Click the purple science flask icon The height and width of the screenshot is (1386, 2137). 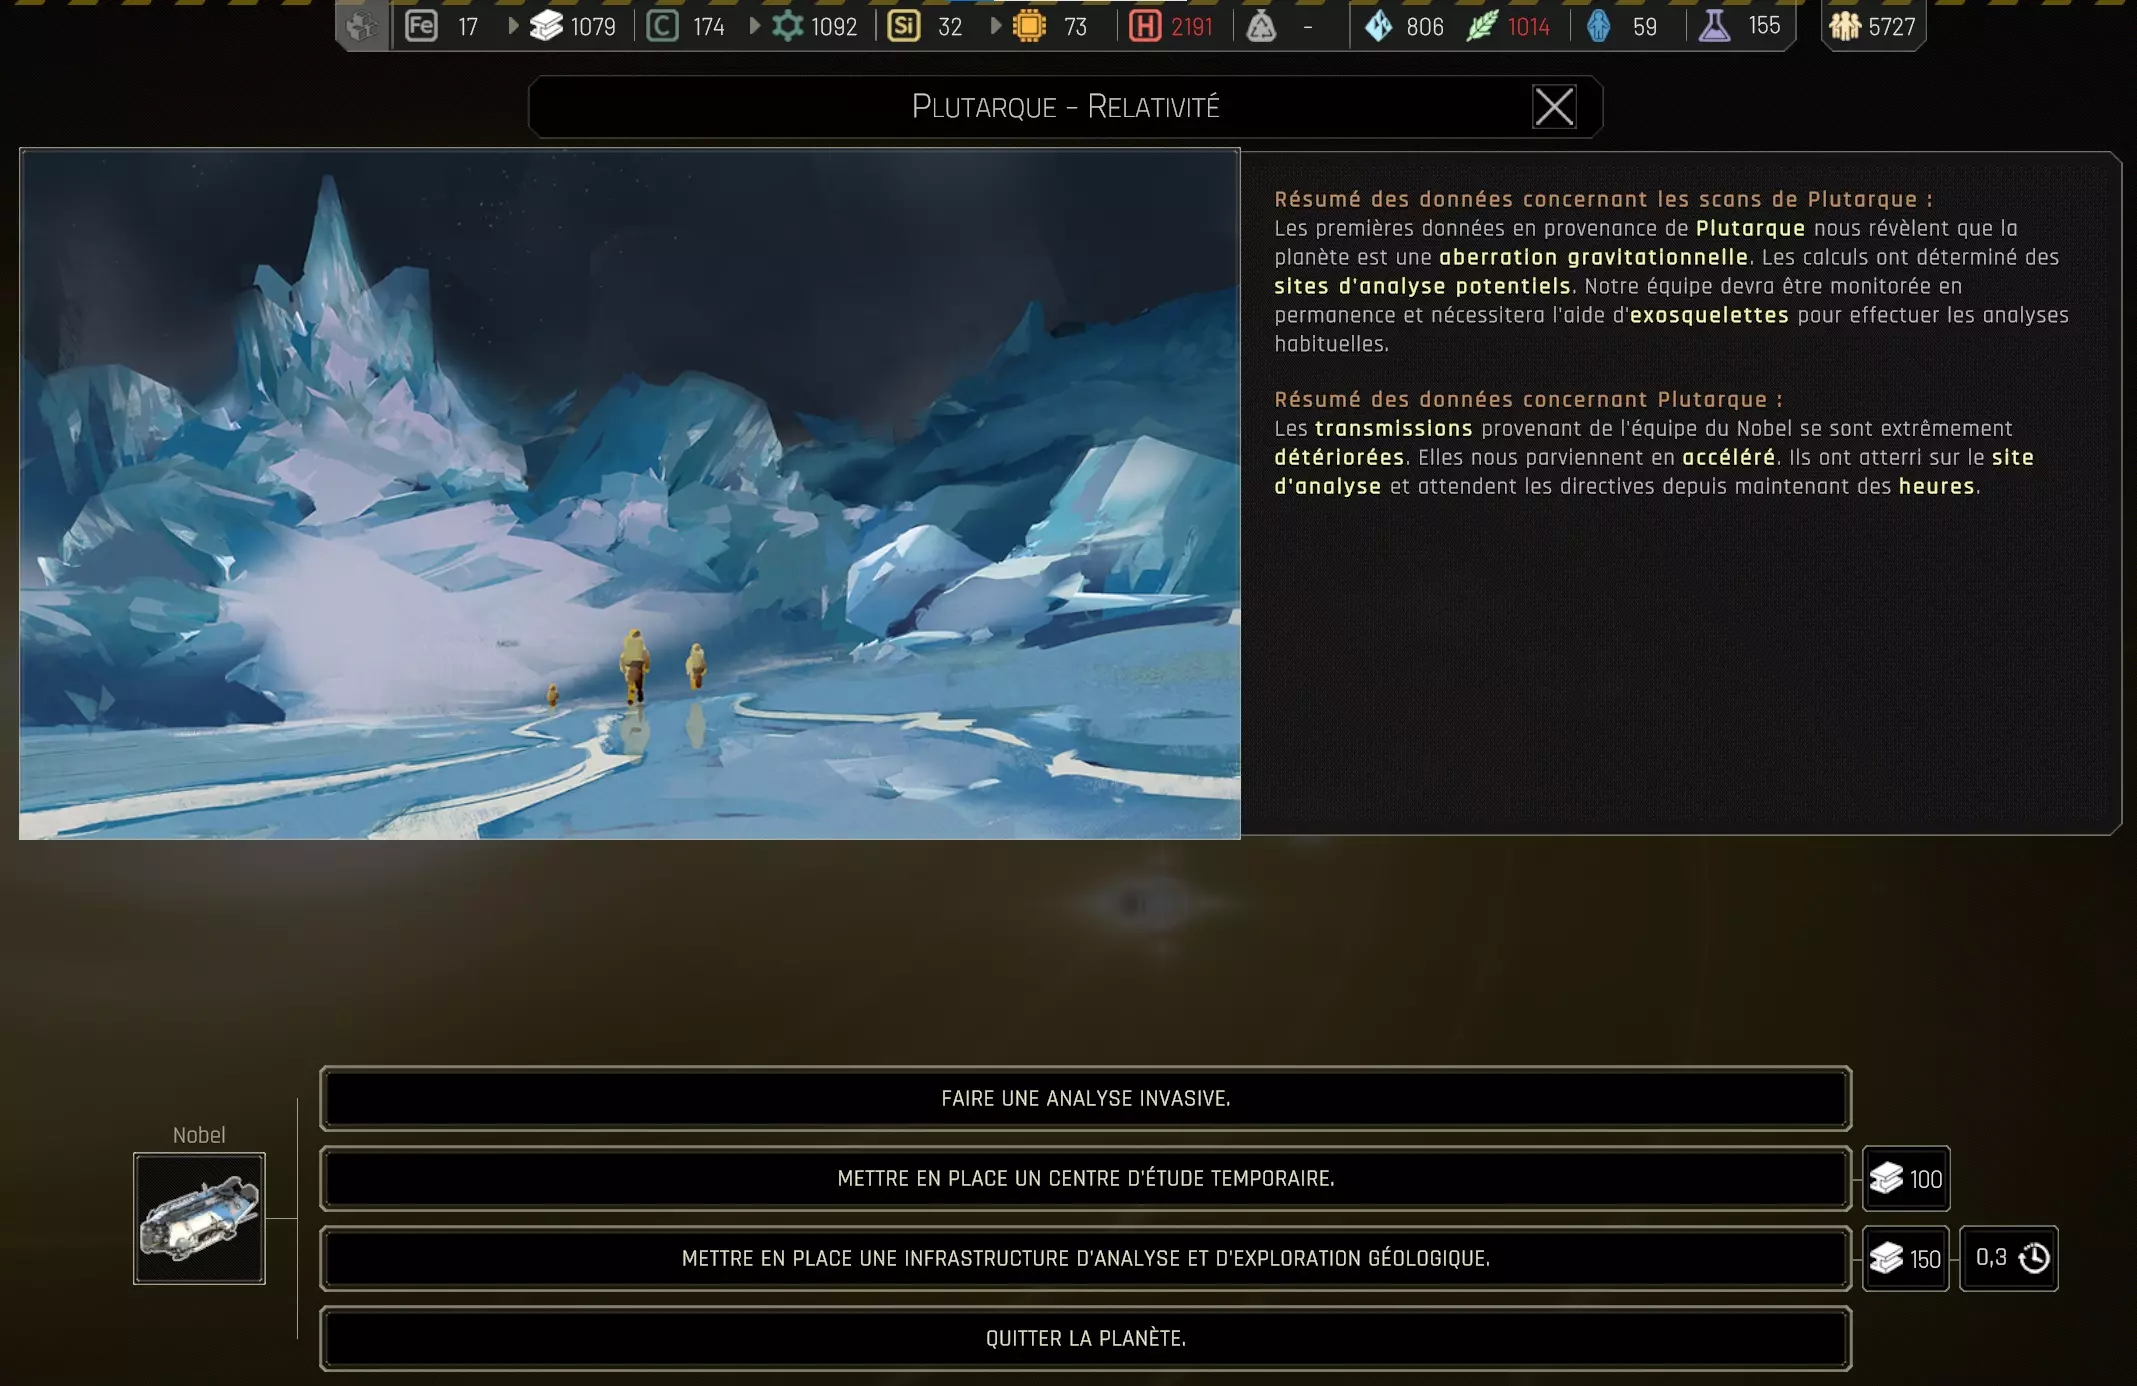click(1714, 26)
